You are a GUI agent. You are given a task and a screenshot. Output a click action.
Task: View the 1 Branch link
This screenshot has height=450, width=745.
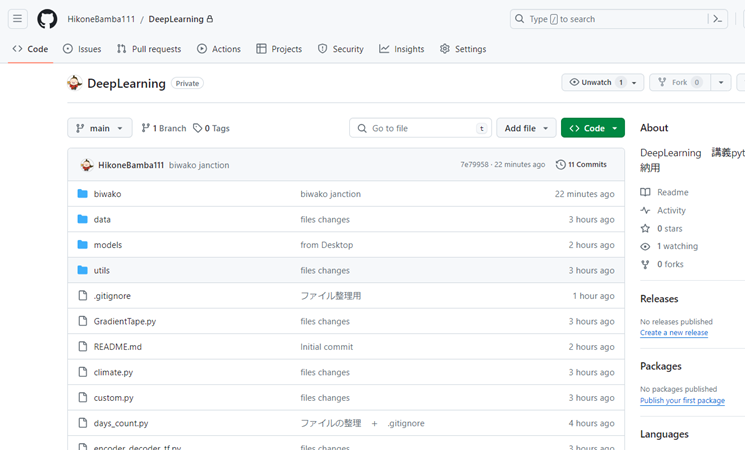coord(163,128)
